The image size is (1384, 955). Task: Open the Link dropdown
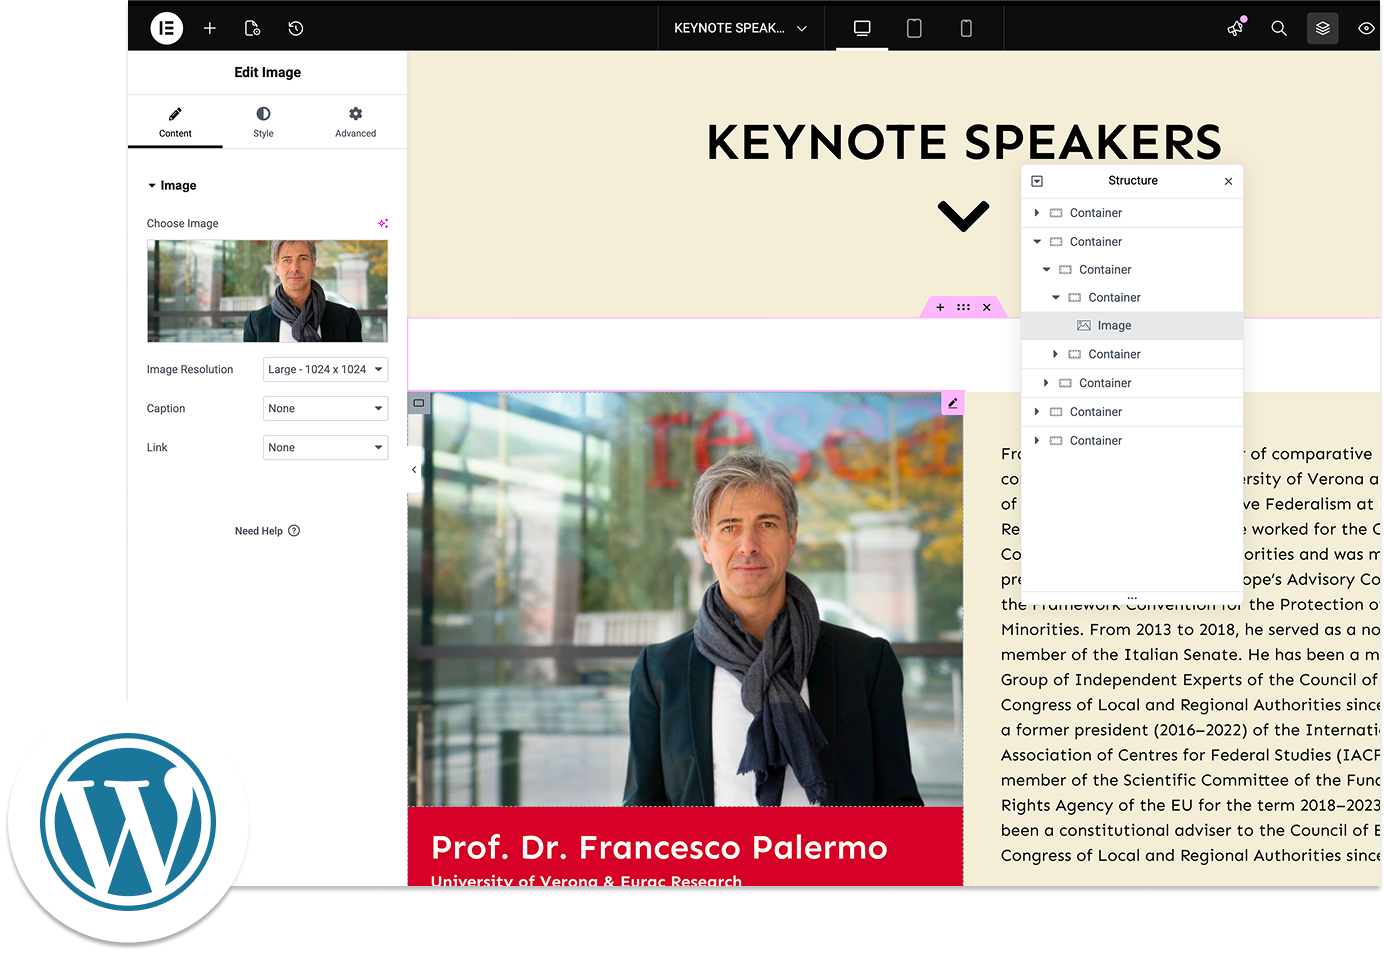click(325, 447)
